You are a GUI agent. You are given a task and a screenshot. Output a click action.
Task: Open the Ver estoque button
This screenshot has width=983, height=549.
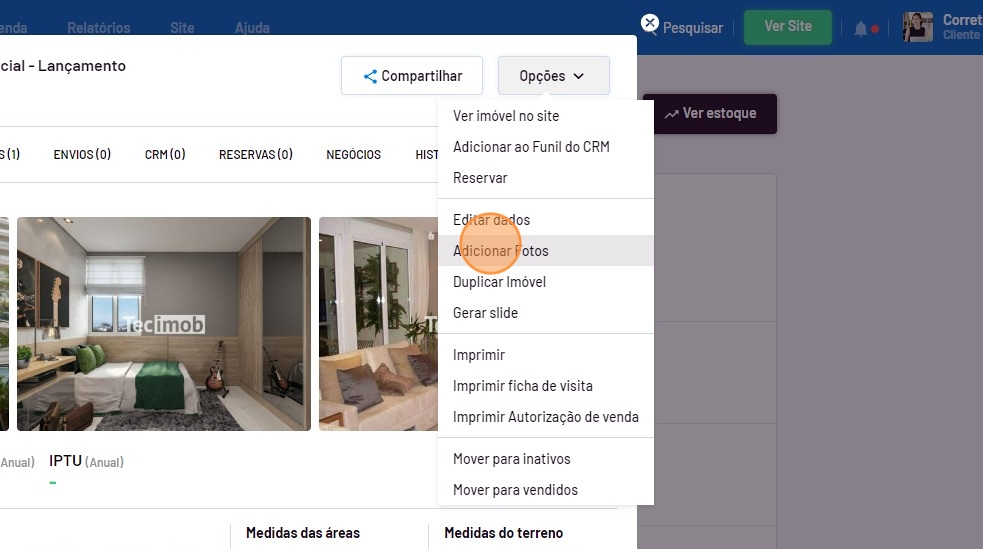(709, 114)
